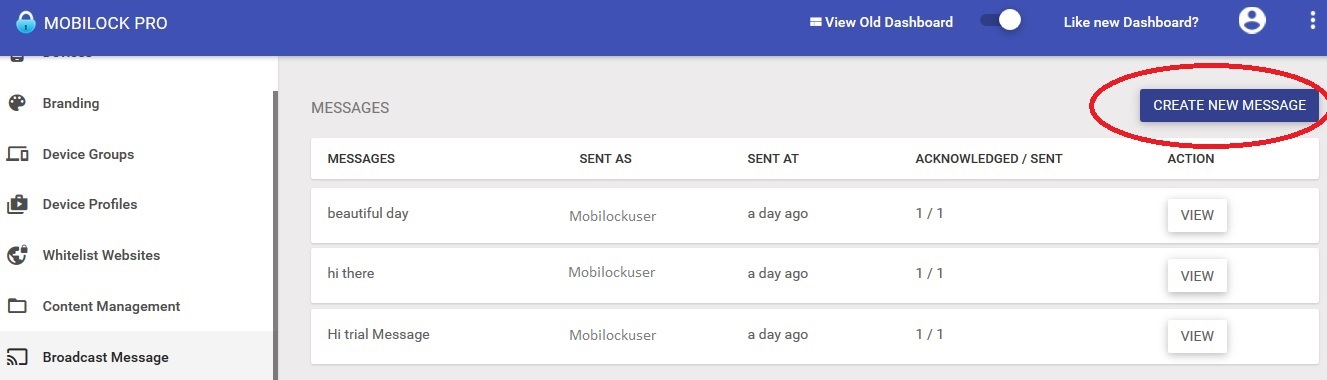The height and width of the screenshot is (380, 1327).
Task: View the 'beautiful day' message
Action: click(1197, 215)
